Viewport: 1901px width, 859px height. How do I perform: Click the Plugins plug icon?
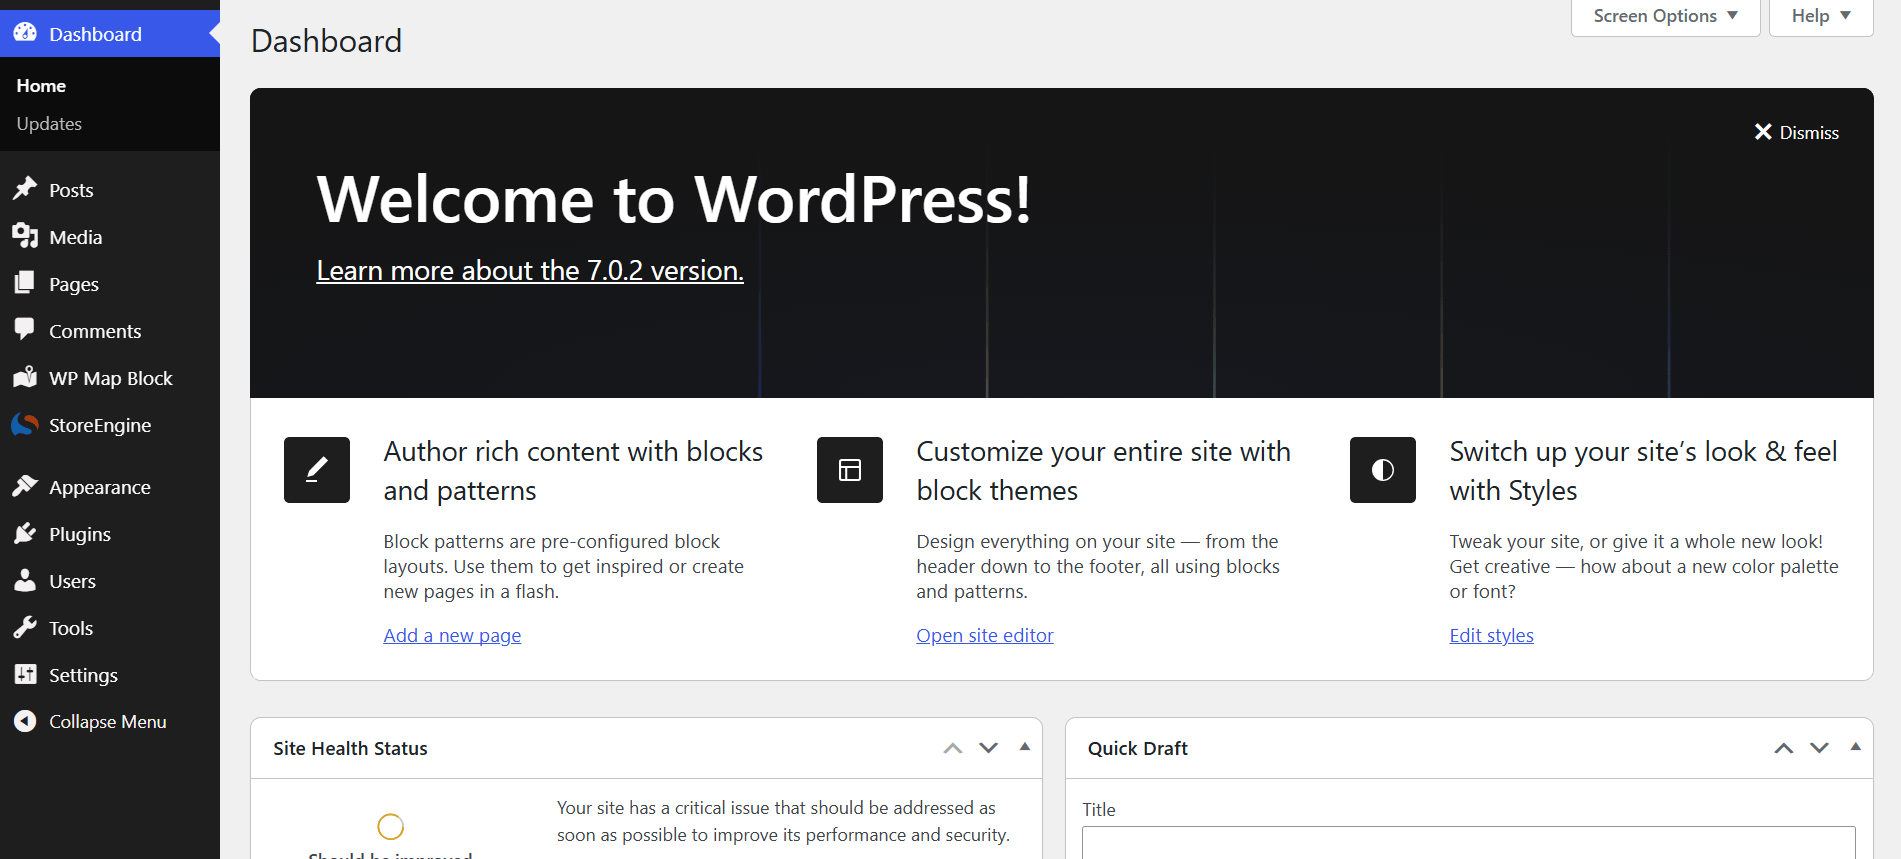pyautogui.click(x=25, y=533)
